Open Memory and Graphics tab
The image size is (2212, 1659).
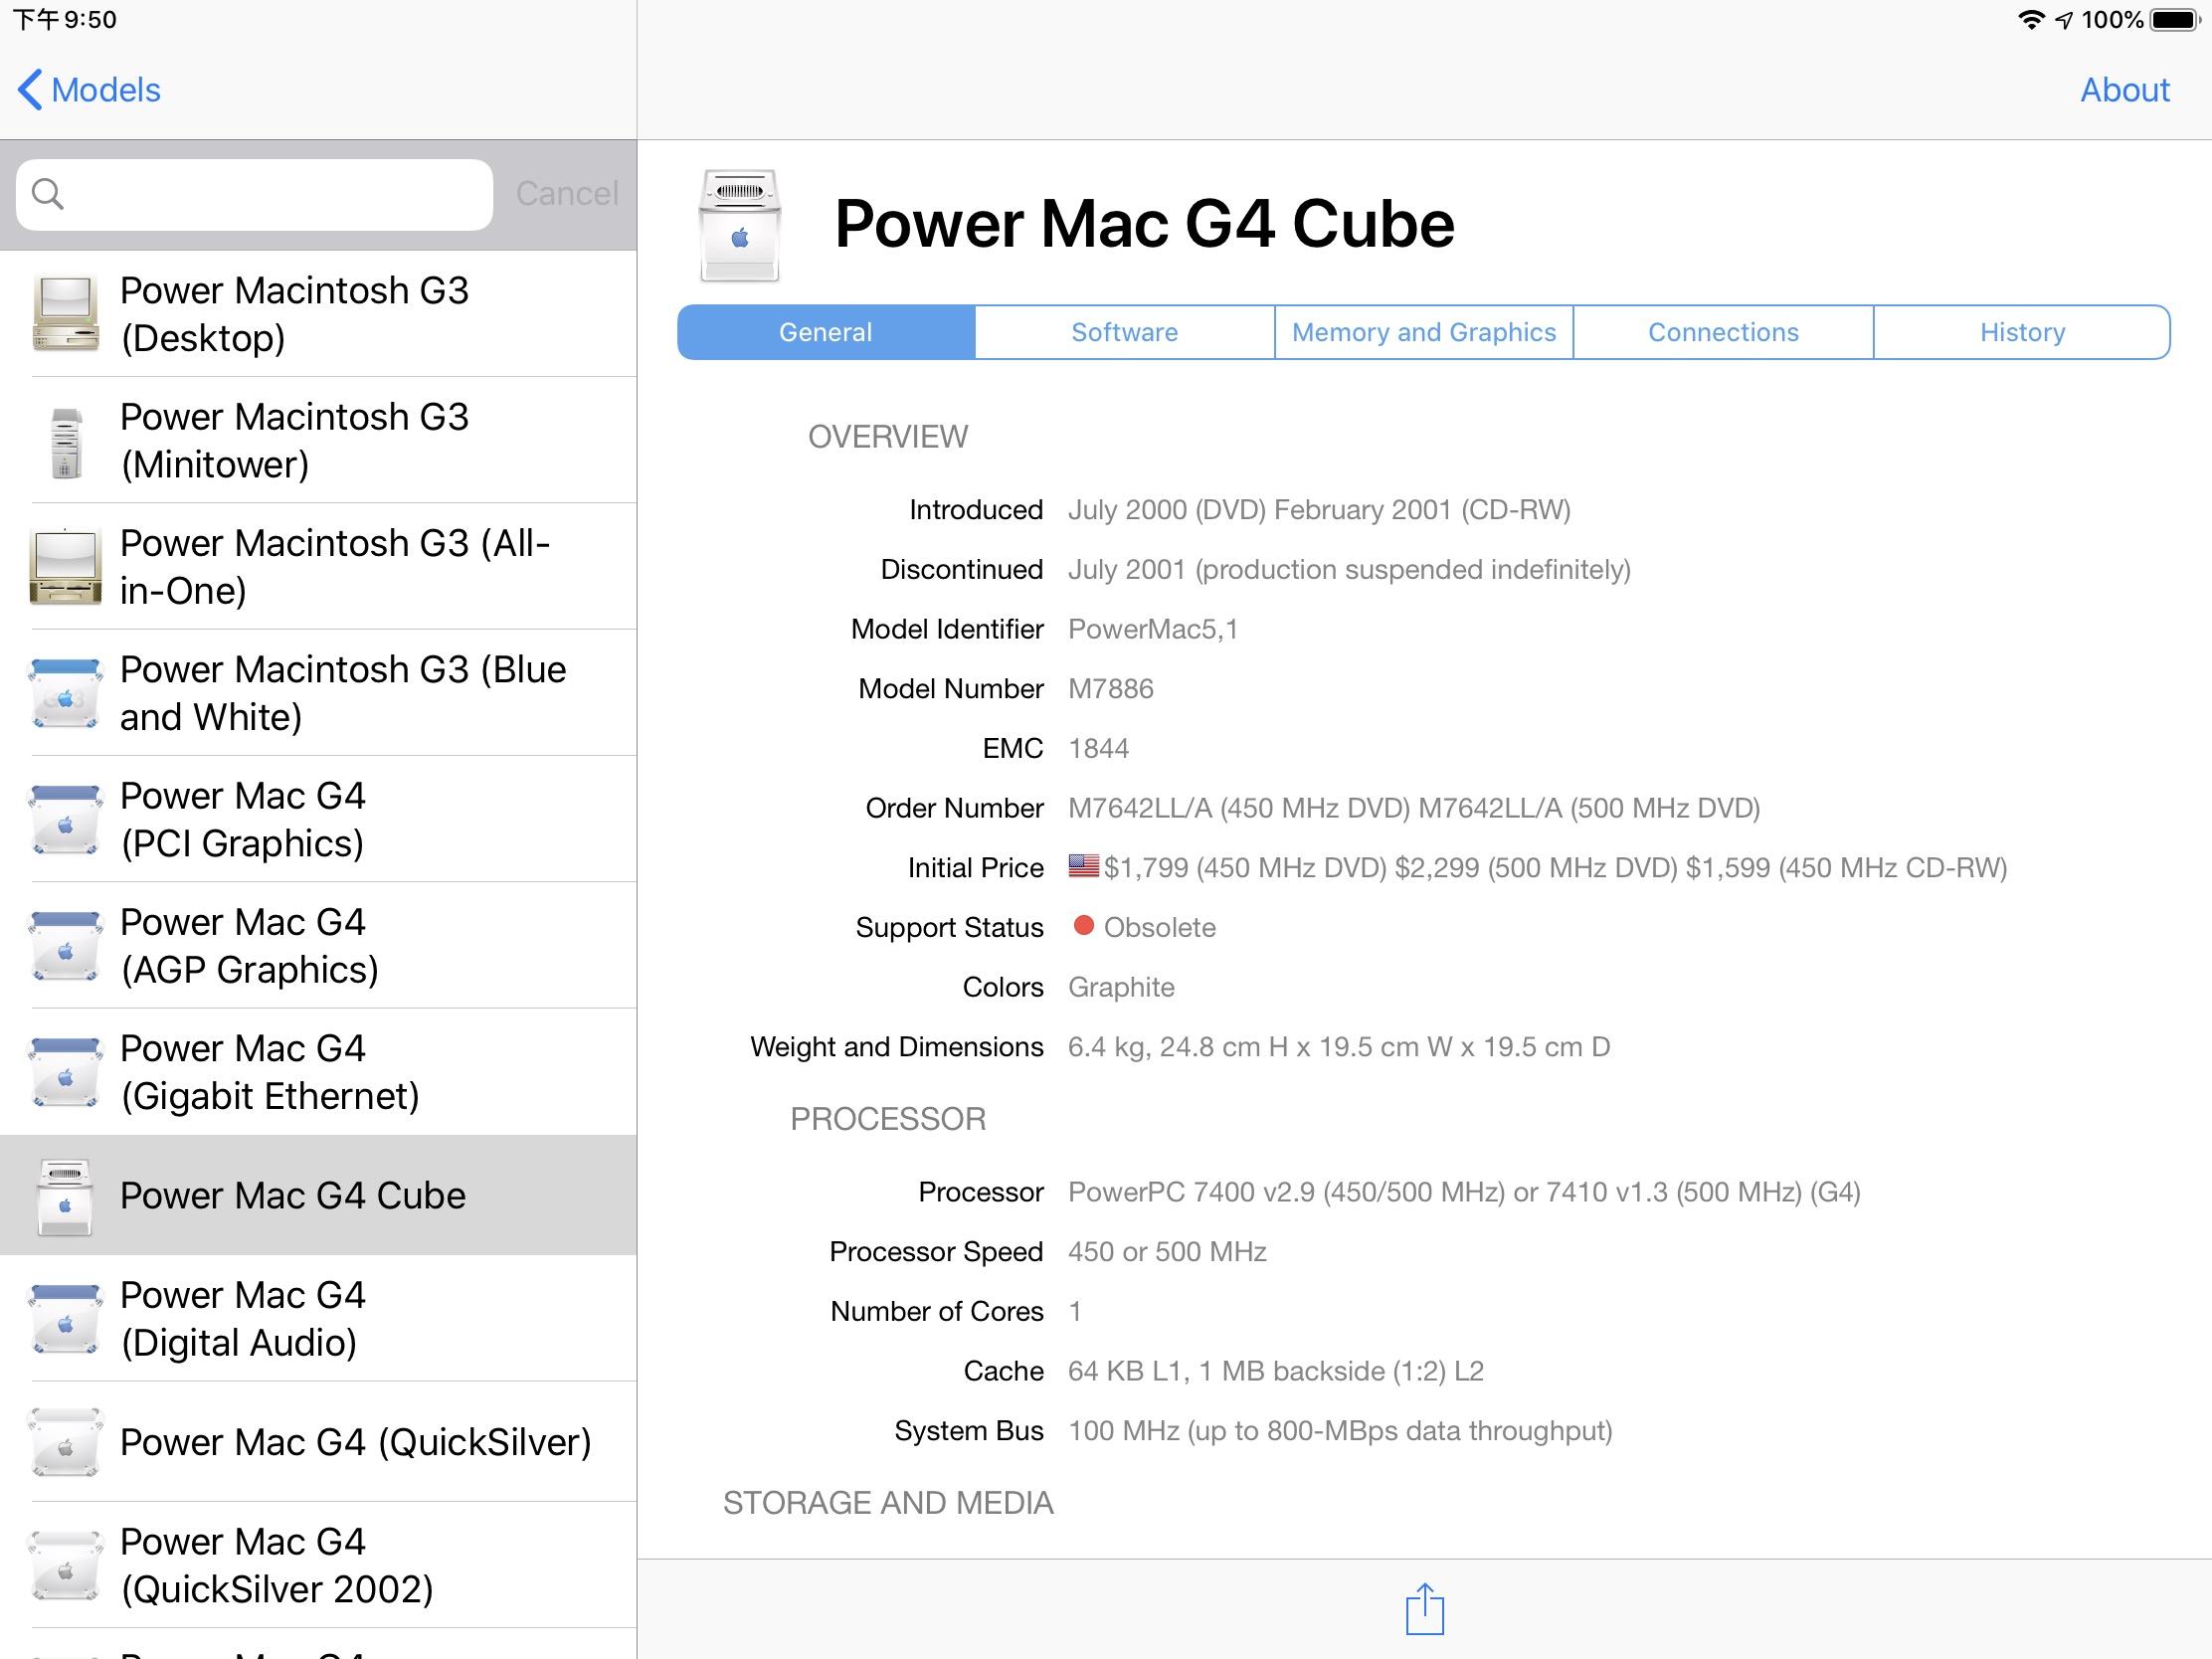(1423, 332)
